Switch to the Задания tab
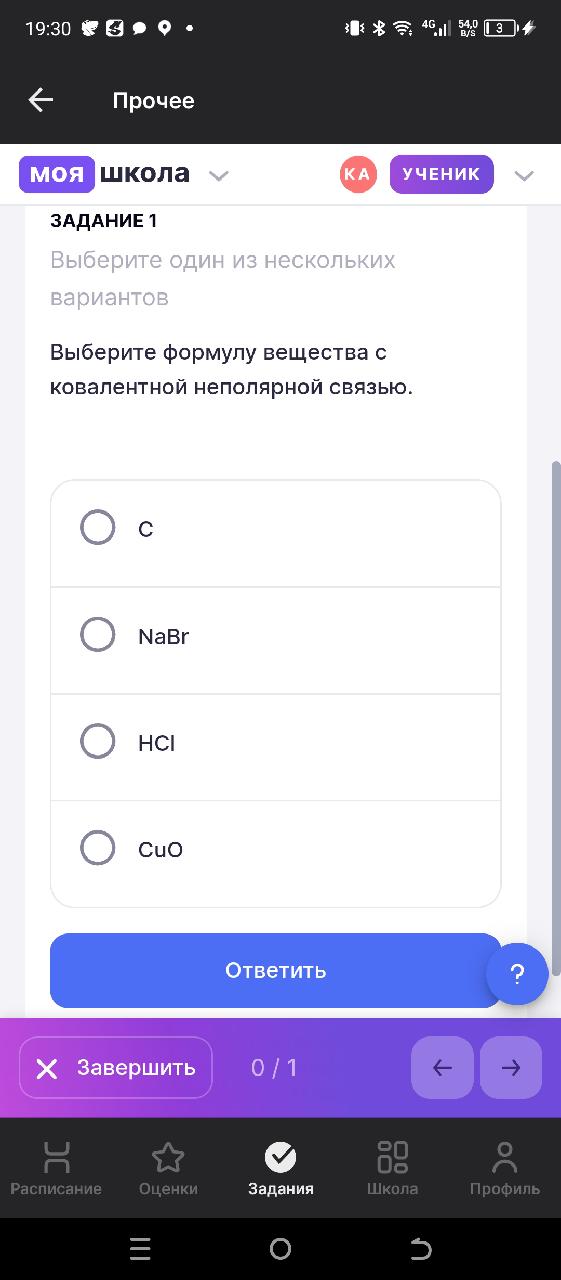The width and height of the screenshot is (561, 1280). pyautogui.click(x=281, y=1170)
